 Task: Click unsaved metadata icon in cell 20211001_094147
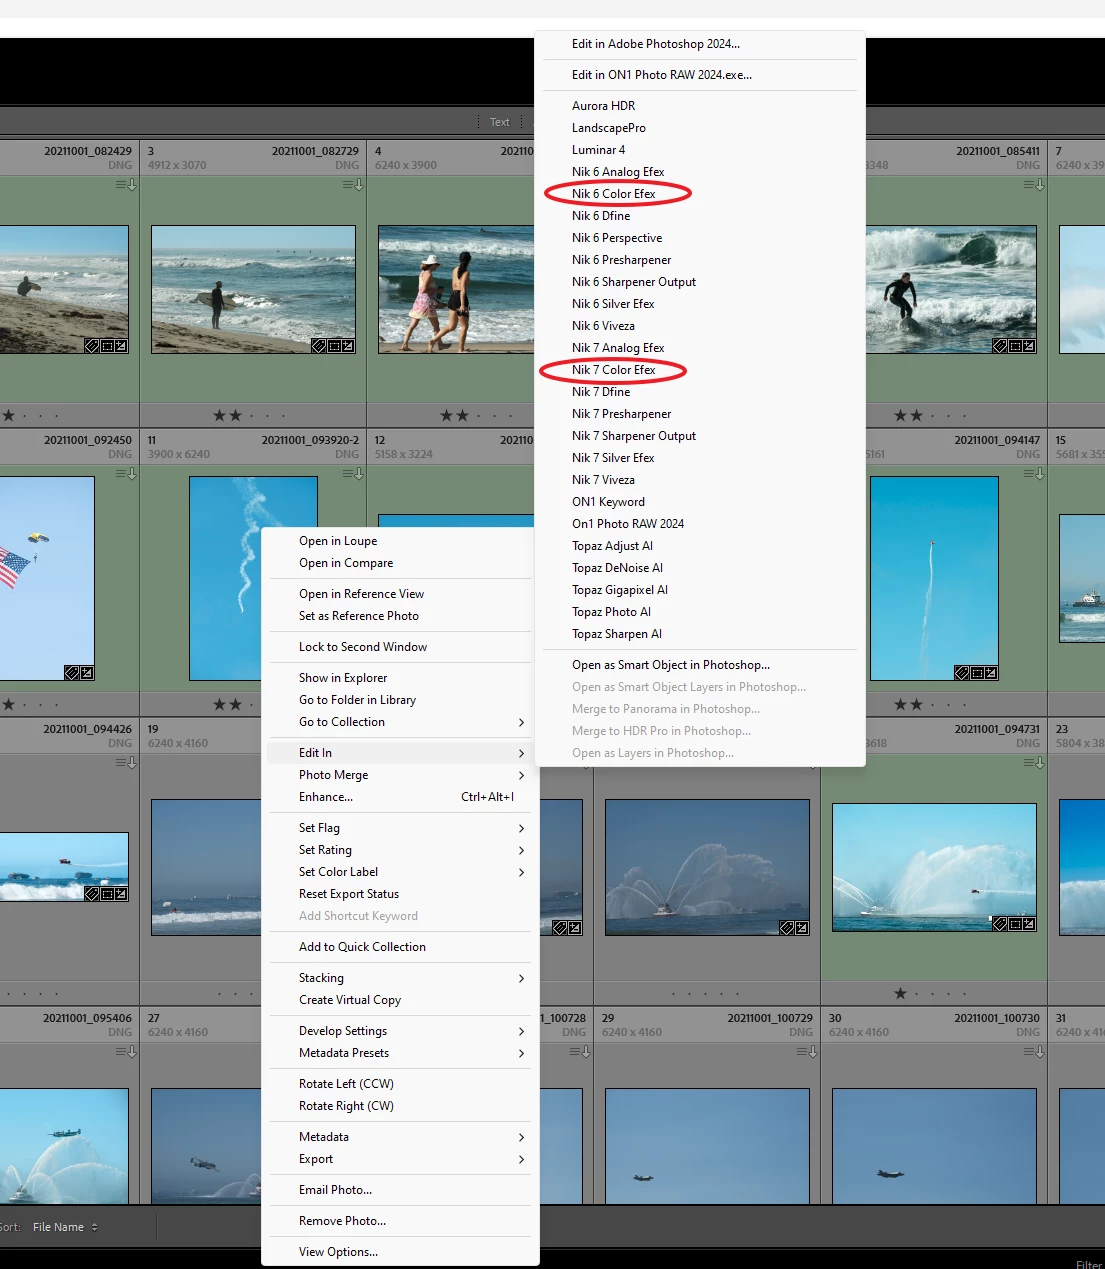pyautogui.click(x=1033, y=474)
